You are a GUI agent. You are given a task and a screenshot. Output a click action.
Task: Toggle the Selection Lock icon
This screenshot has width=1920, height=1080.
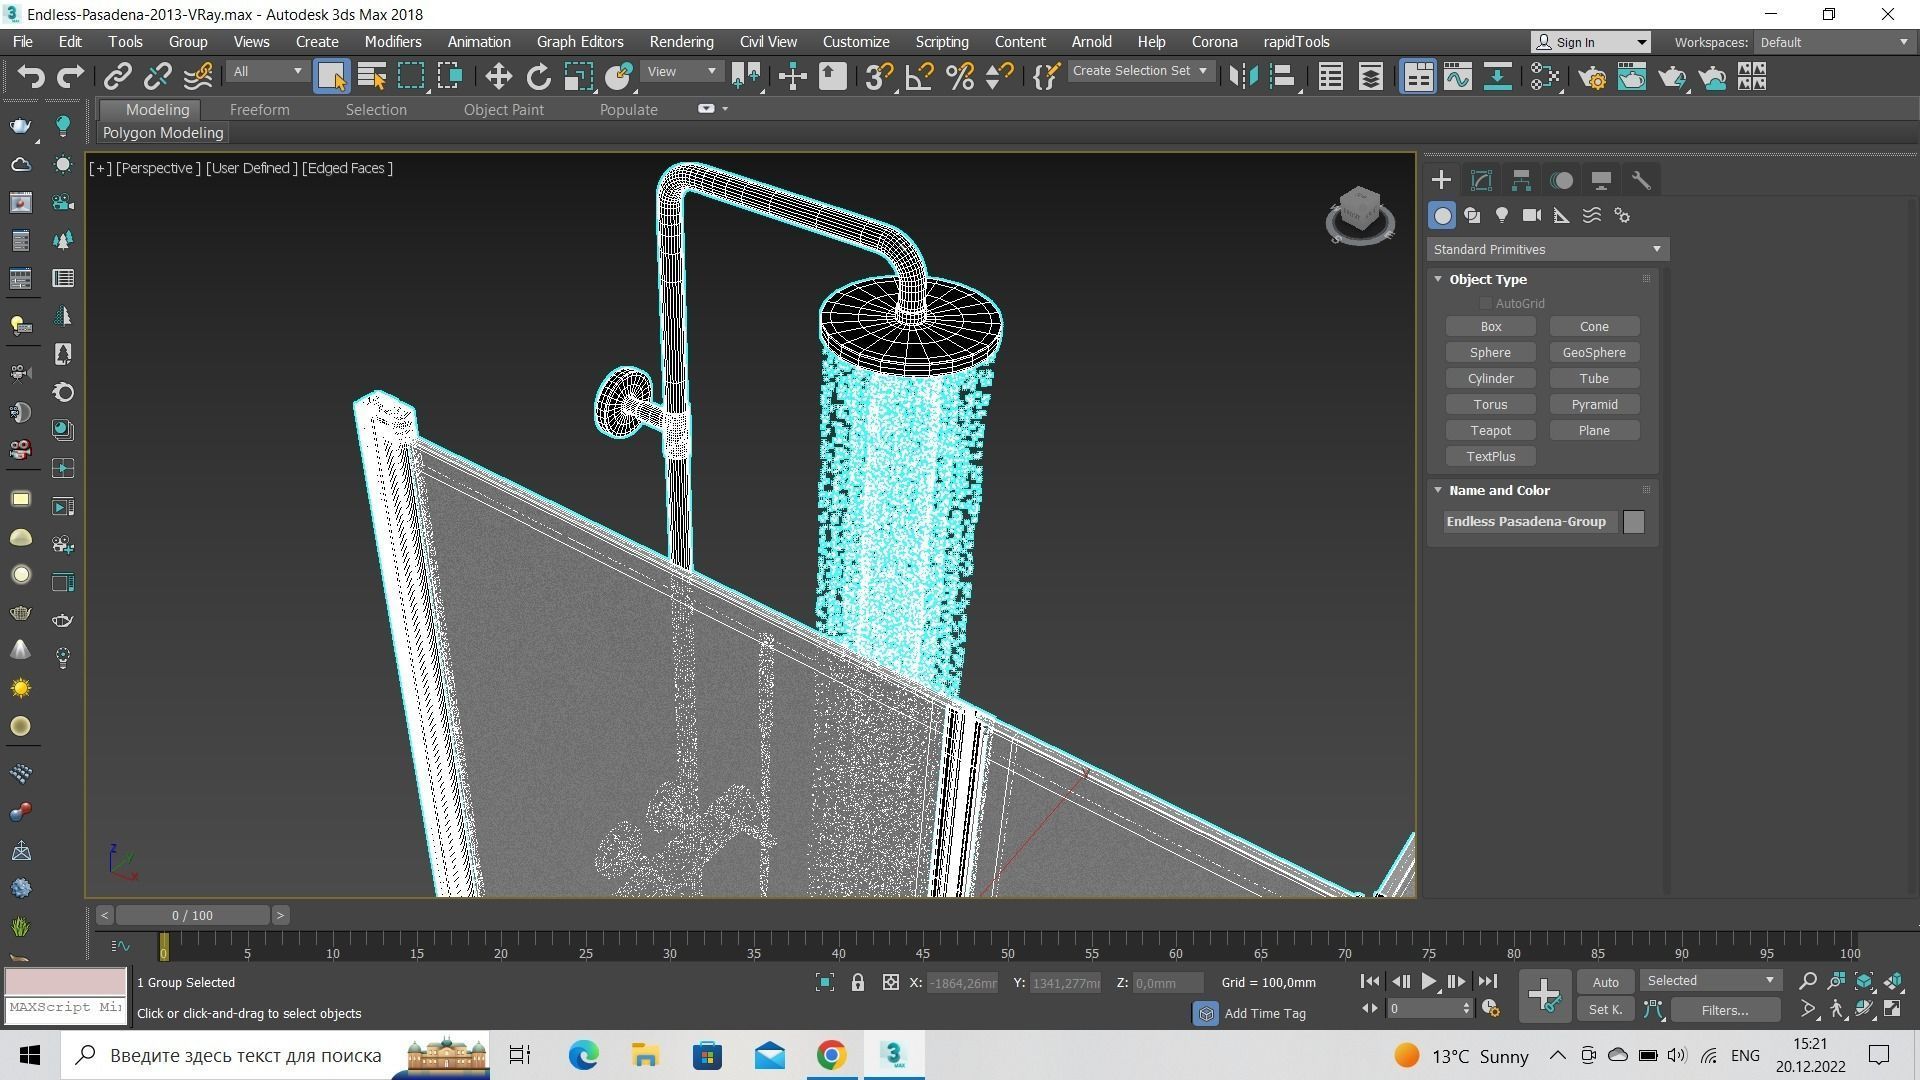857,983
